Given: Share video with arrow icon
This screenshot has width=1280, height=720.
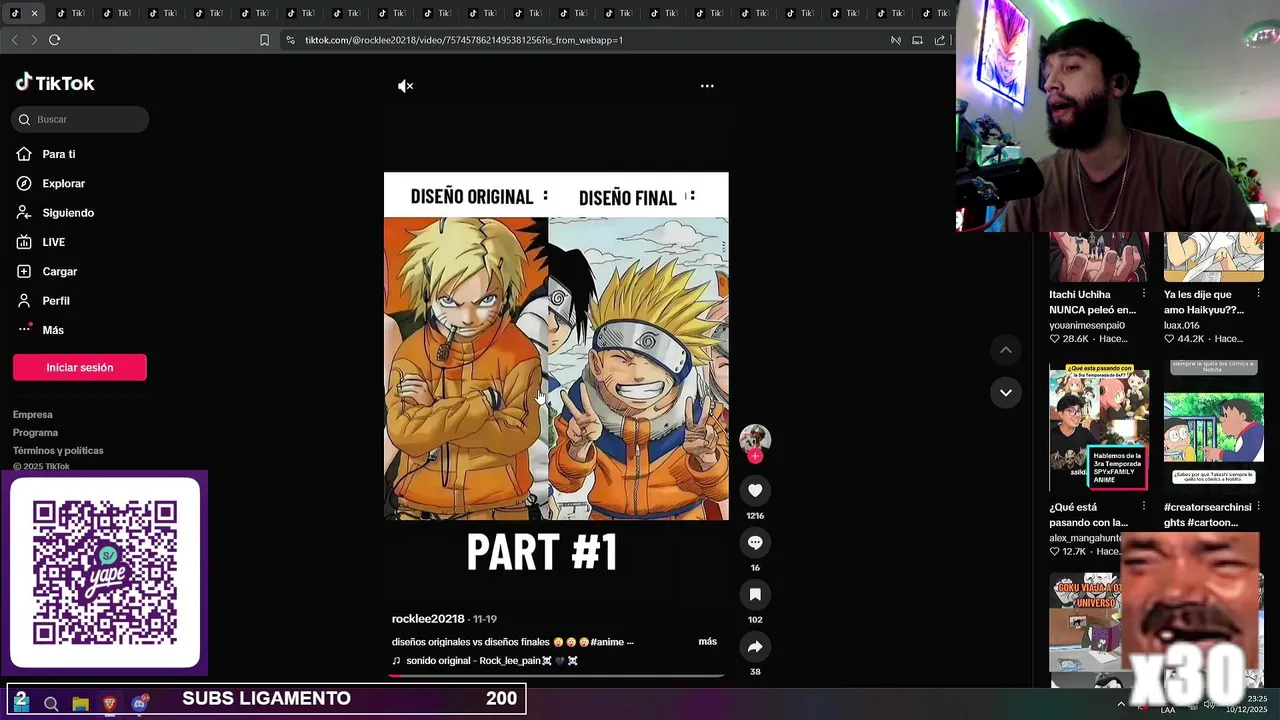Looking at the screenshot, I should [x=755, y=646].
